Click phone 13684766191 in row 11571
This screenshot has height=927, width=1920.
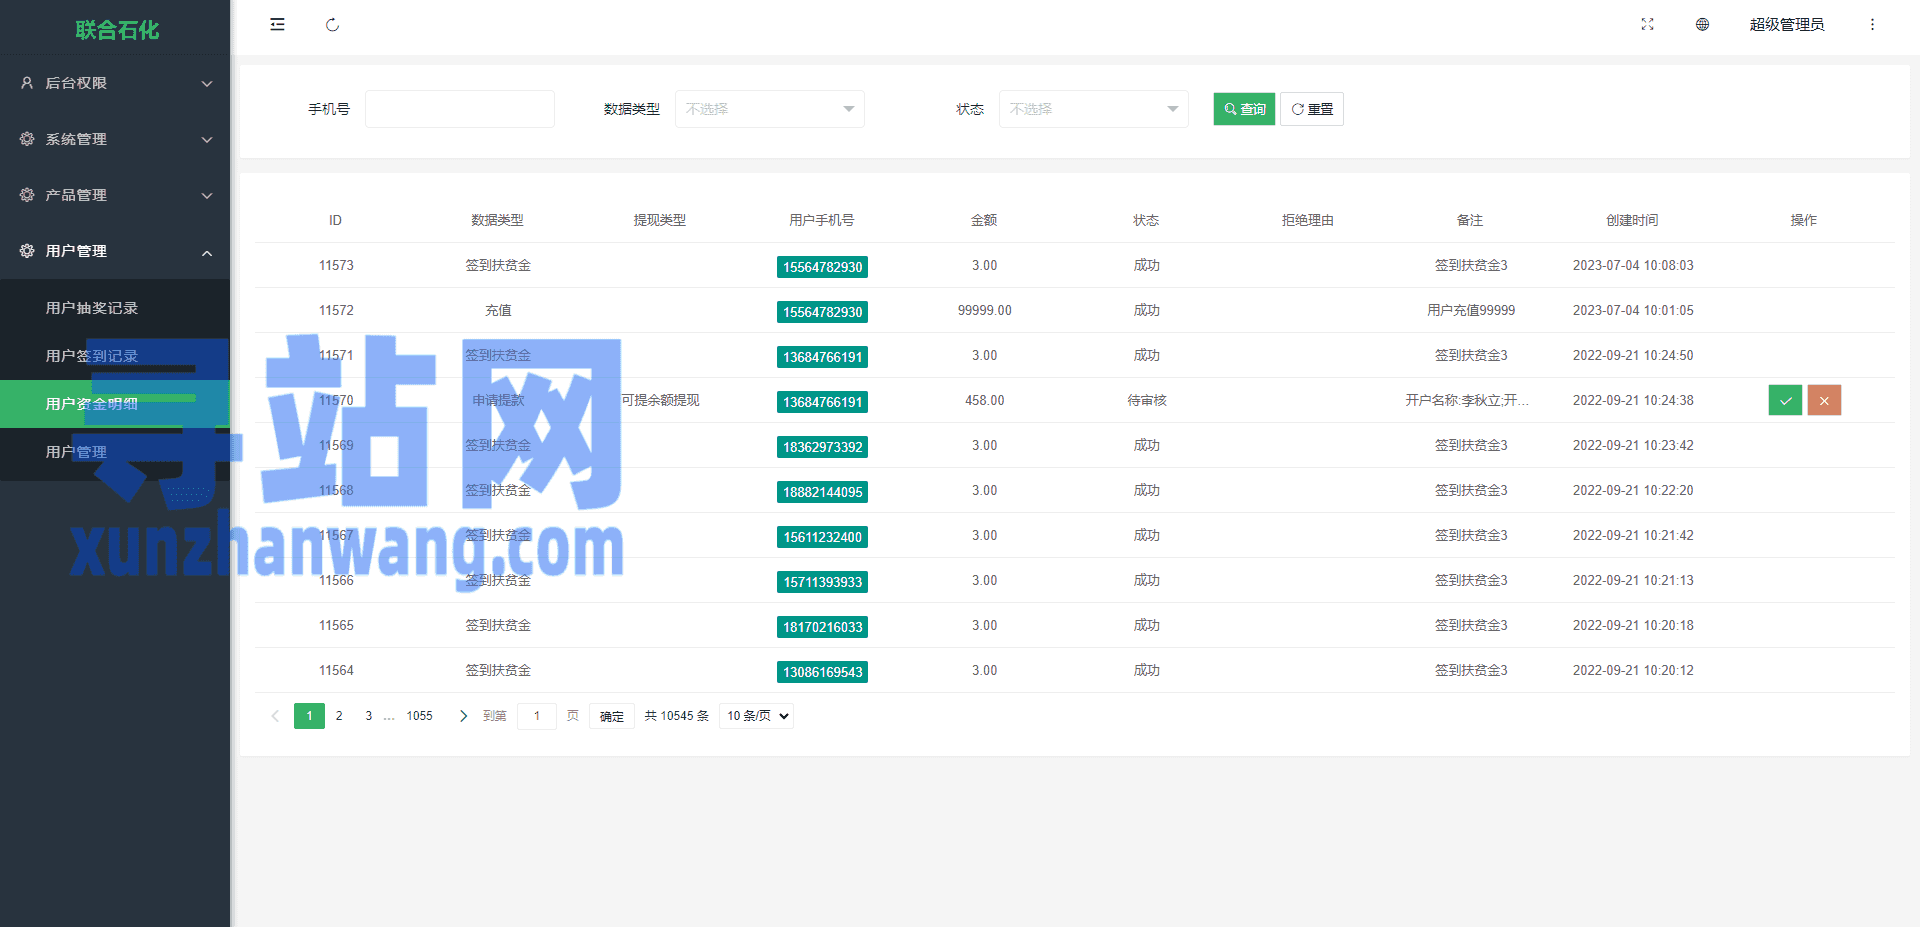click(x=822, y=357)
